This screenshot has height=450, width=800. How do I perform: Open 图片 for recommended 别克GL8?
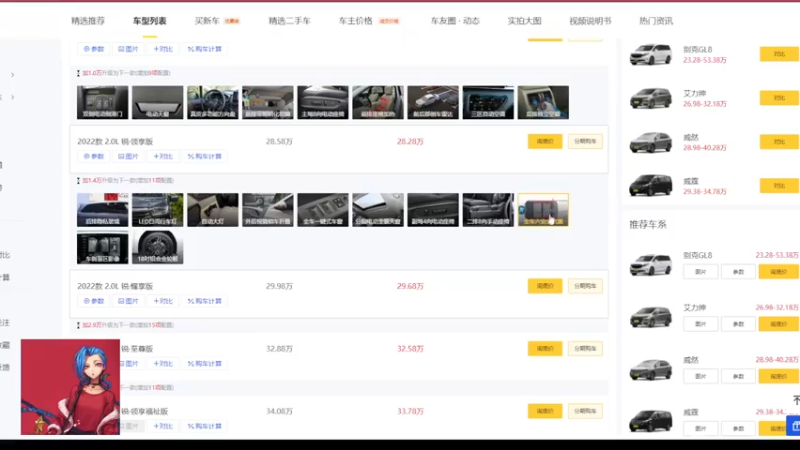701,272
